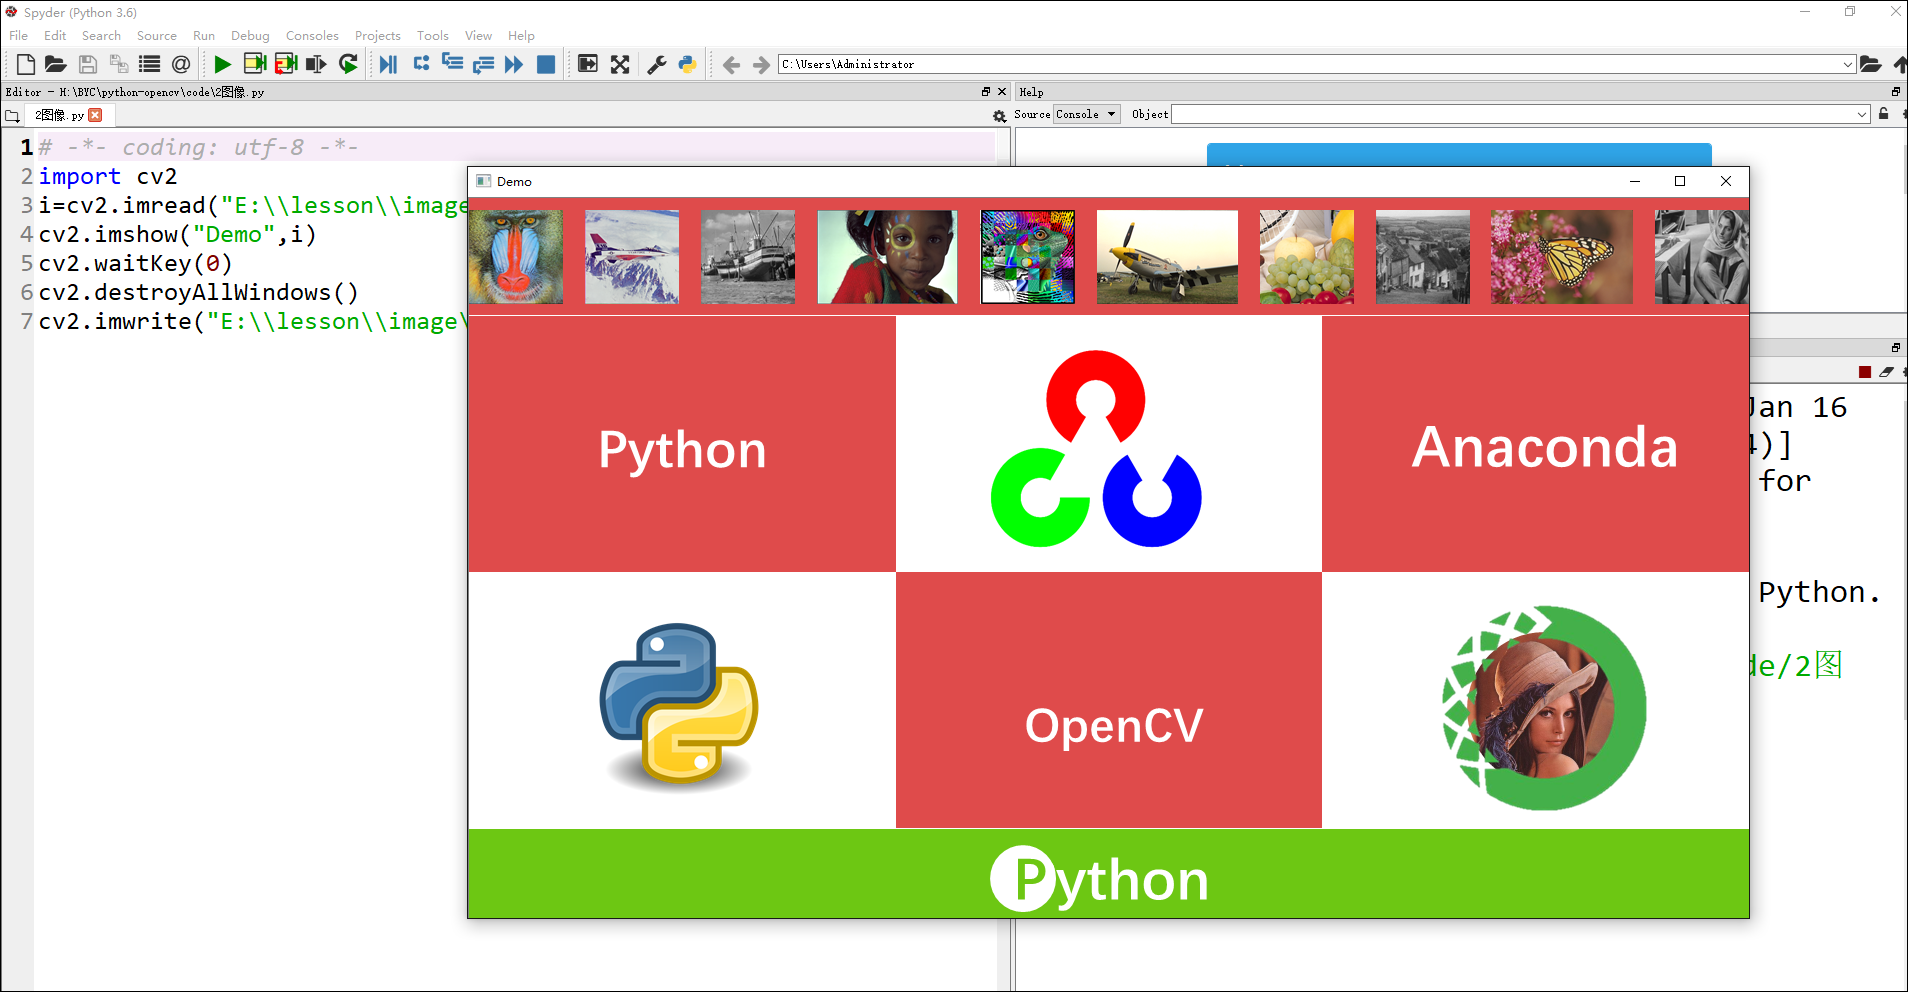
Task: Click the cv2.destroyAllWindows() code line
Action: tap(198, 293)
